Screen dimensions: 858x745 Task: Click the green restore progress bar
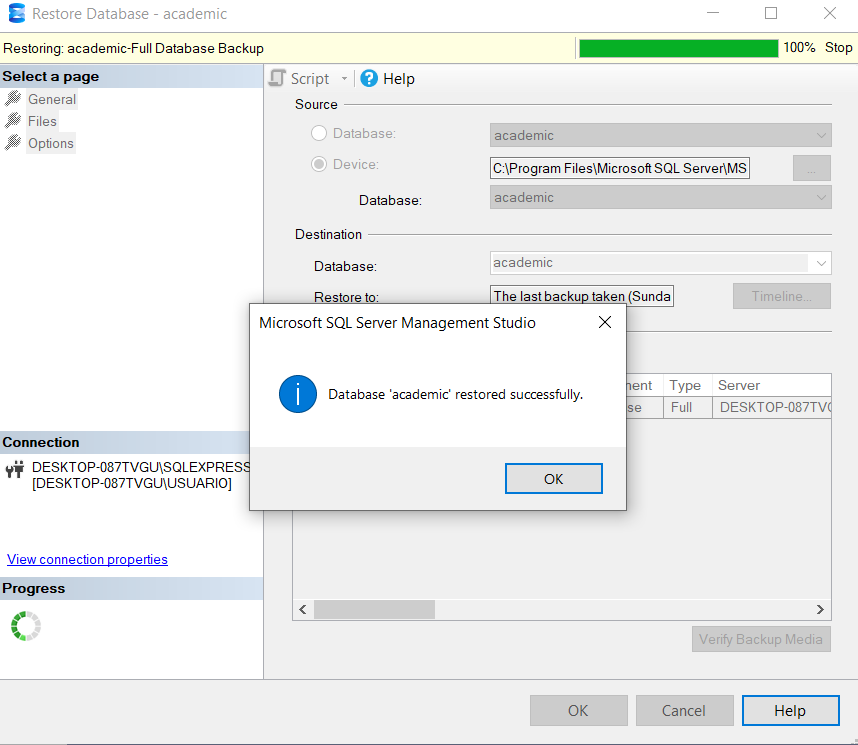[x=679, y=48]
